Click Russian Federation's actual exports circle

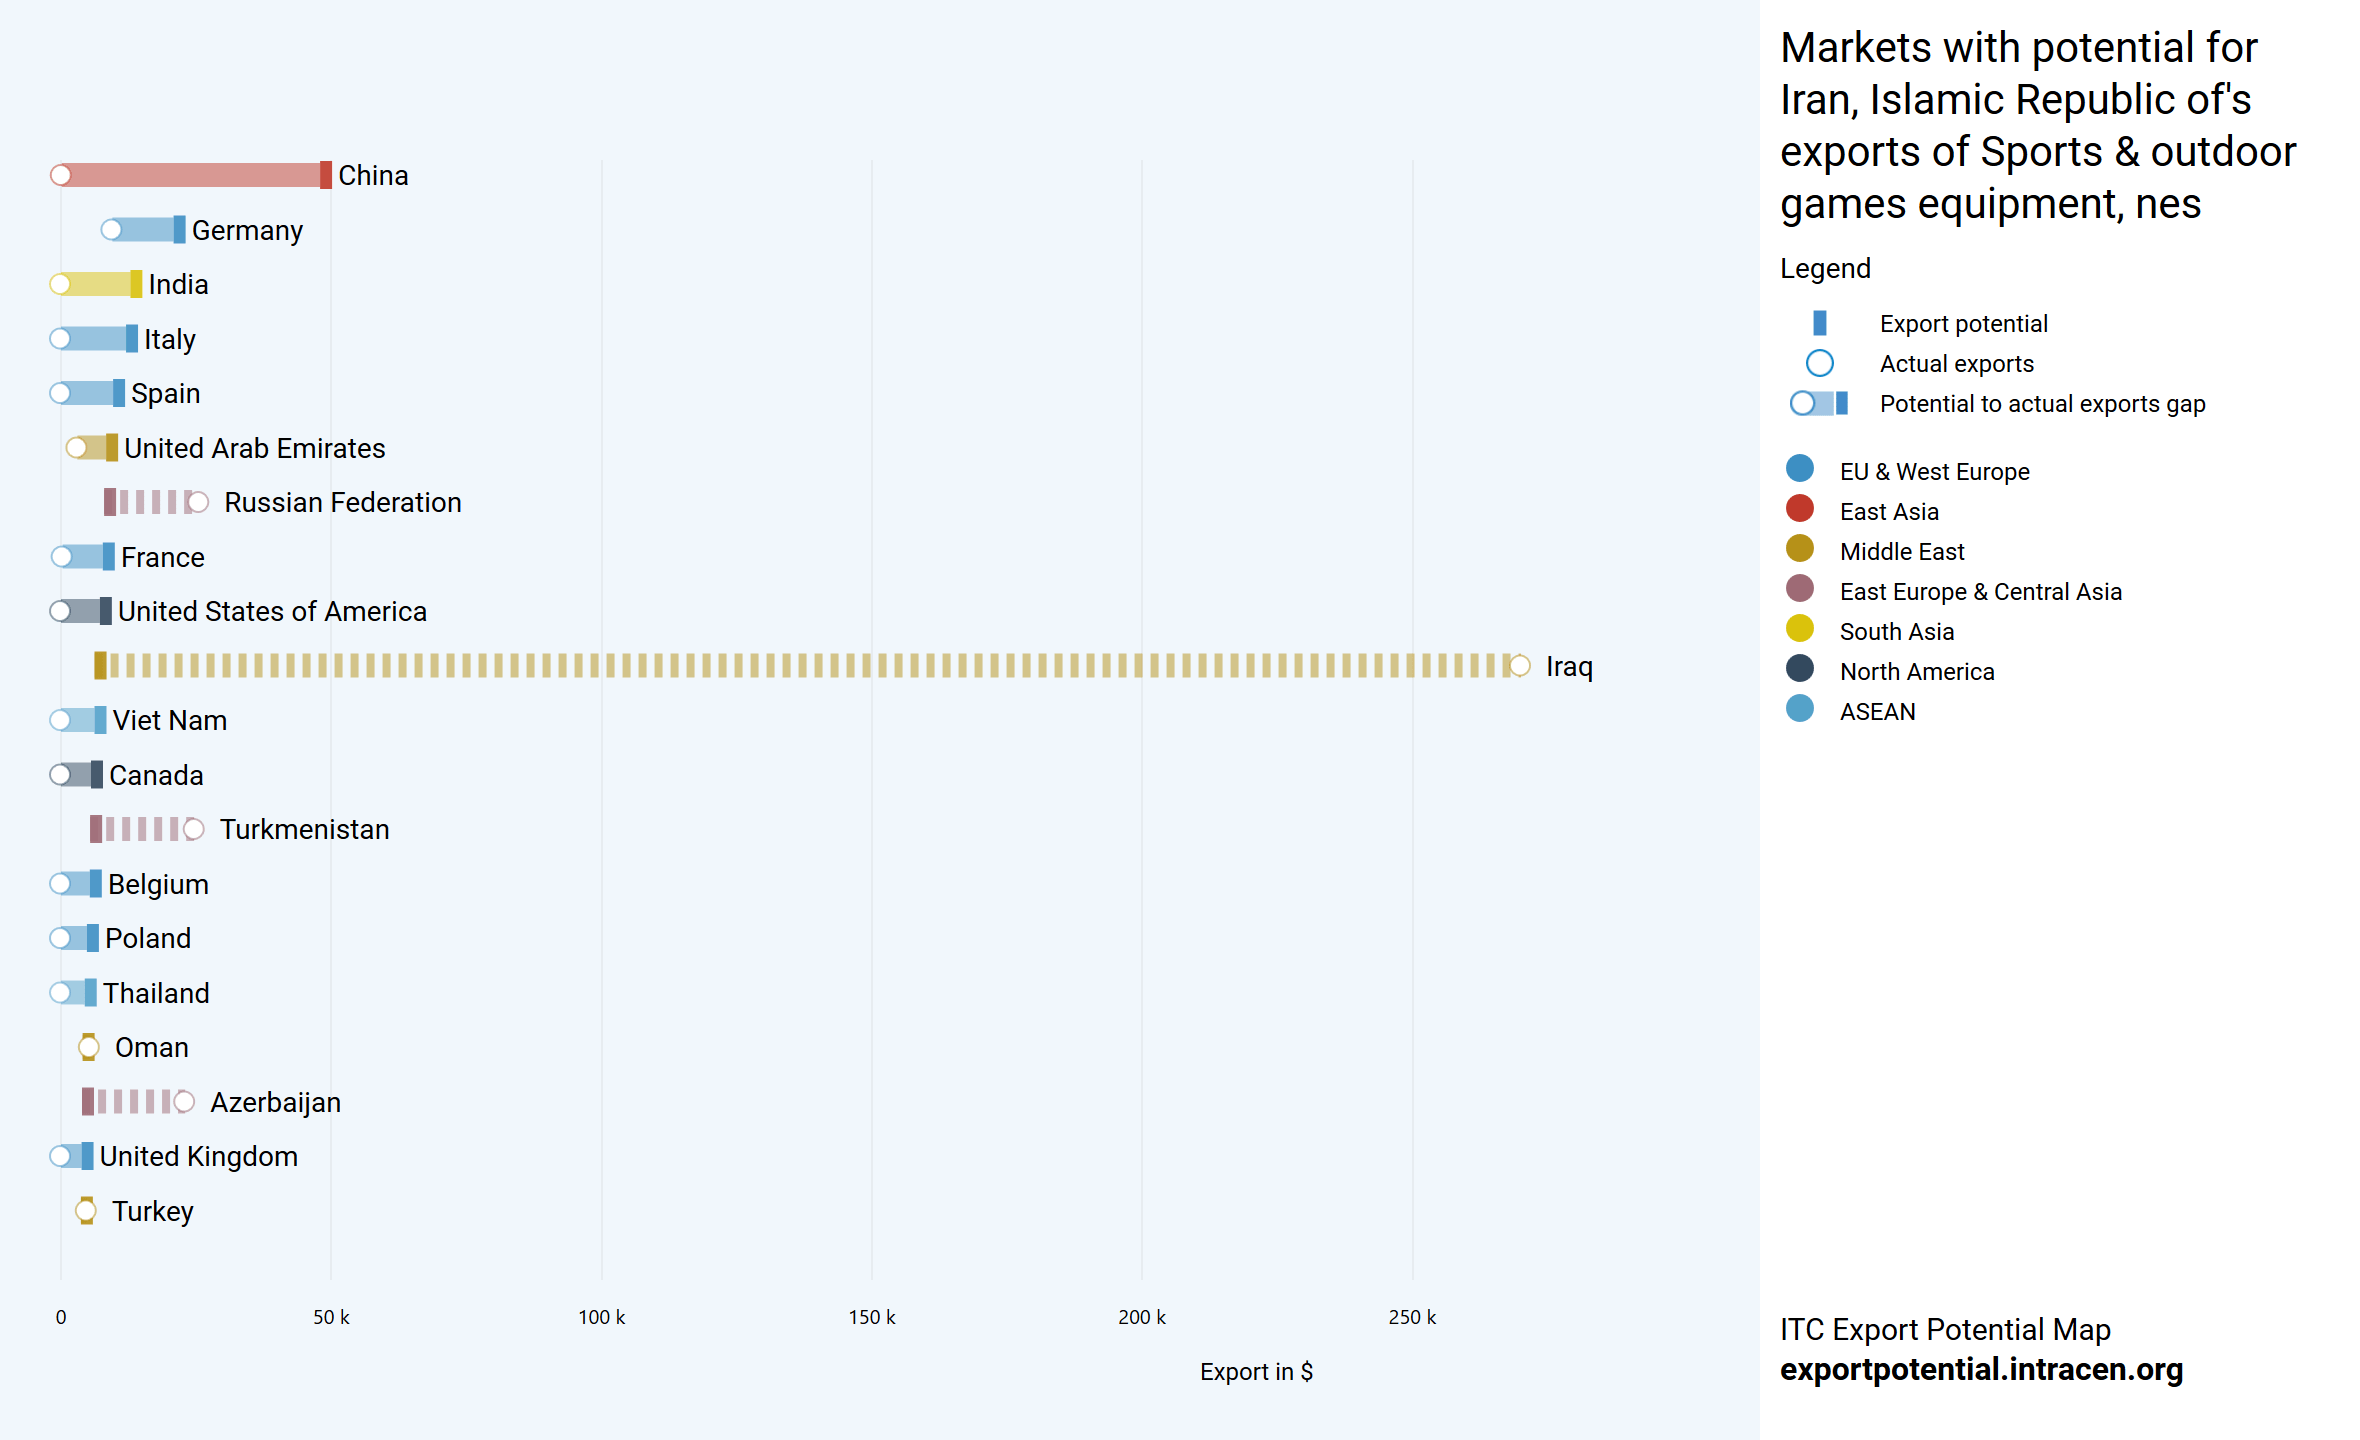click(x=198, y=502)
